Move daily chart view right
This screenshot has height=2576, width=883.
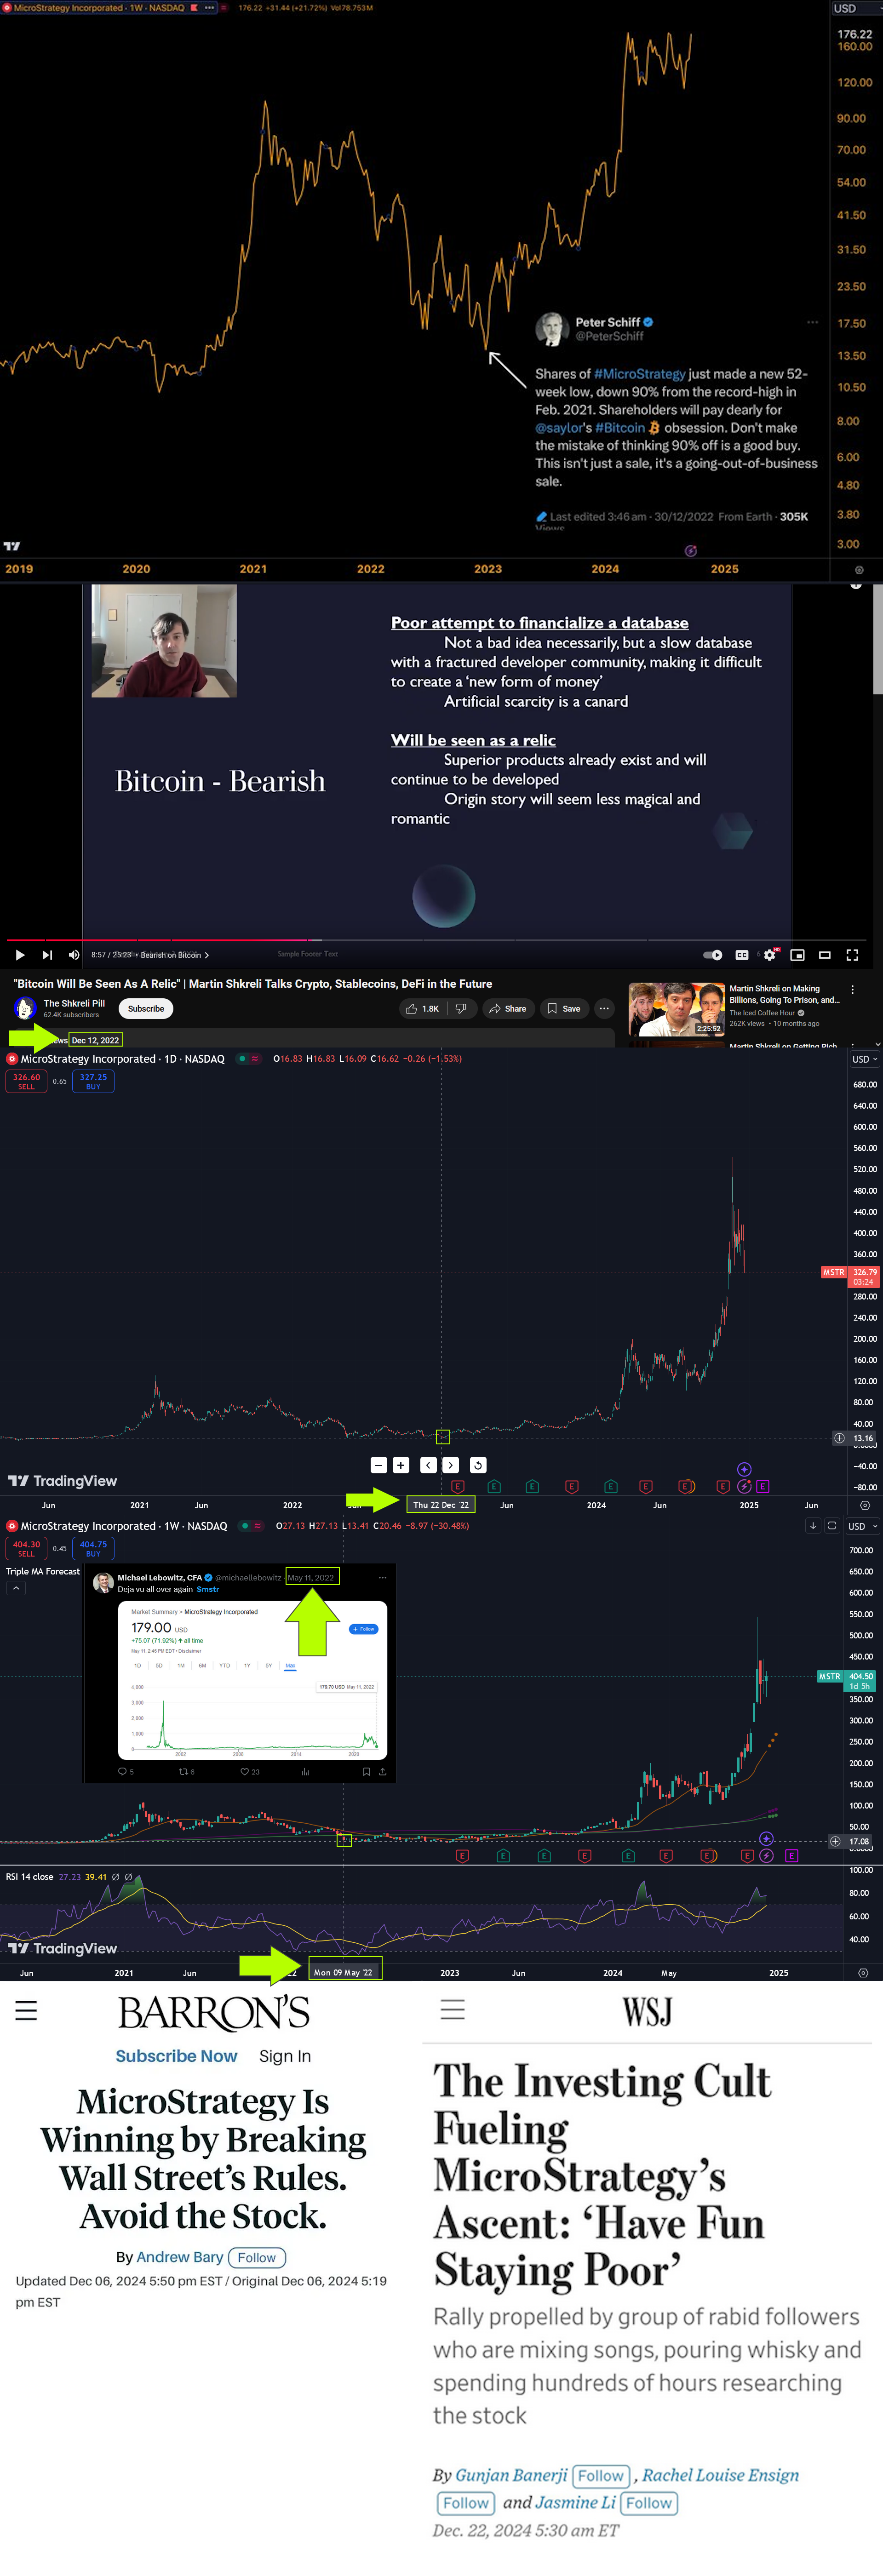451,1464
